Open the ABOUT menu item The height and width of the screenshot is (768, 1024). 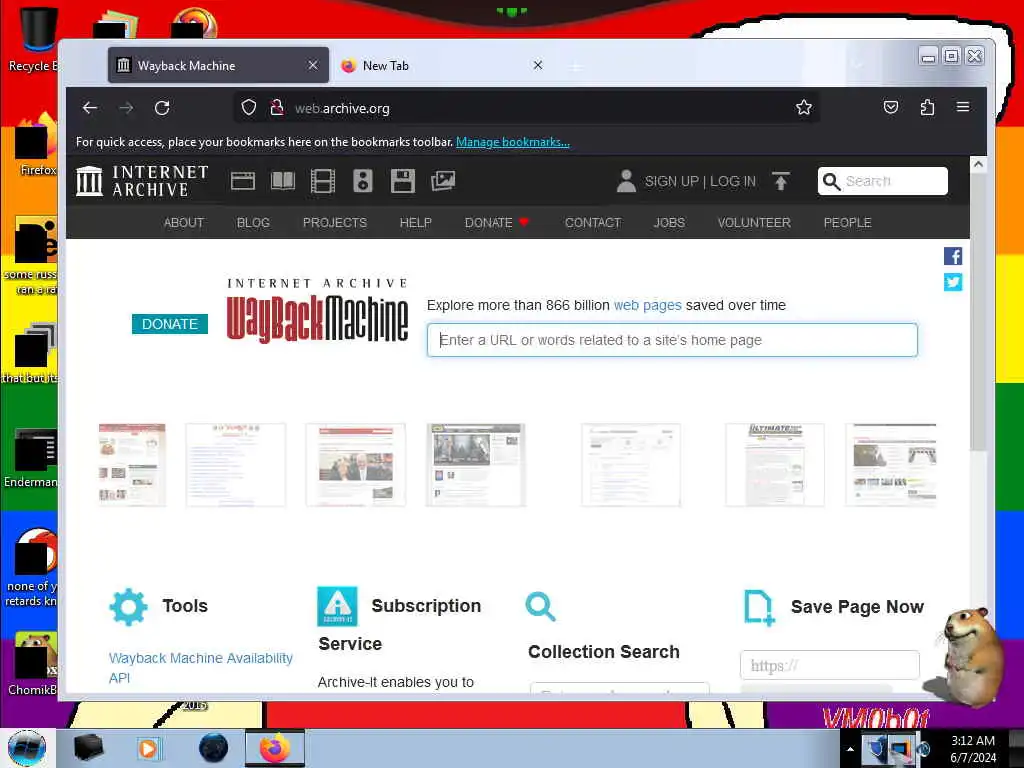pyautogui.click(x=184, y=223)
